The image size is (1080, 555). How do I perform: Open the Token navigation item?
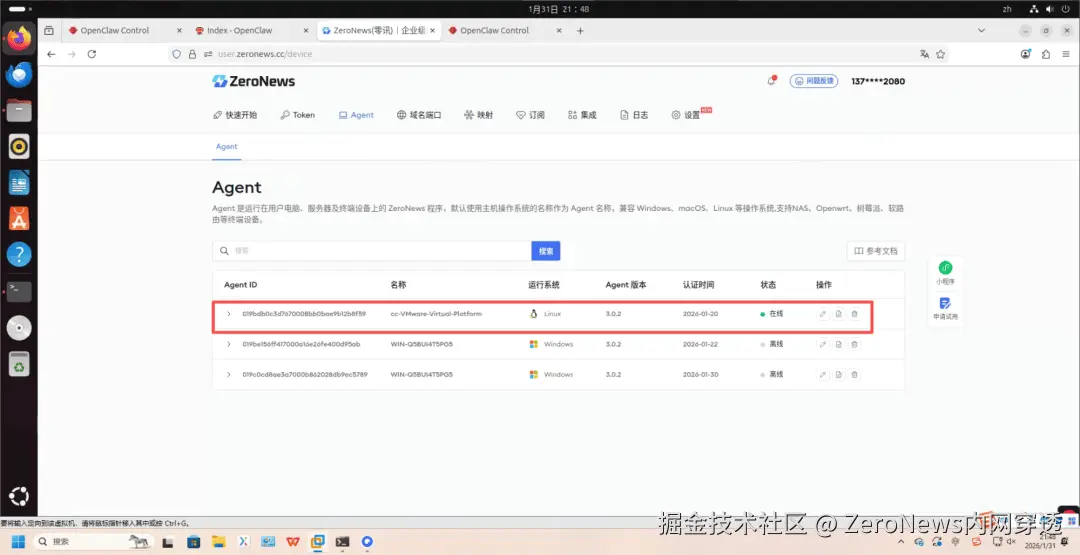click(x=298, y=115)
